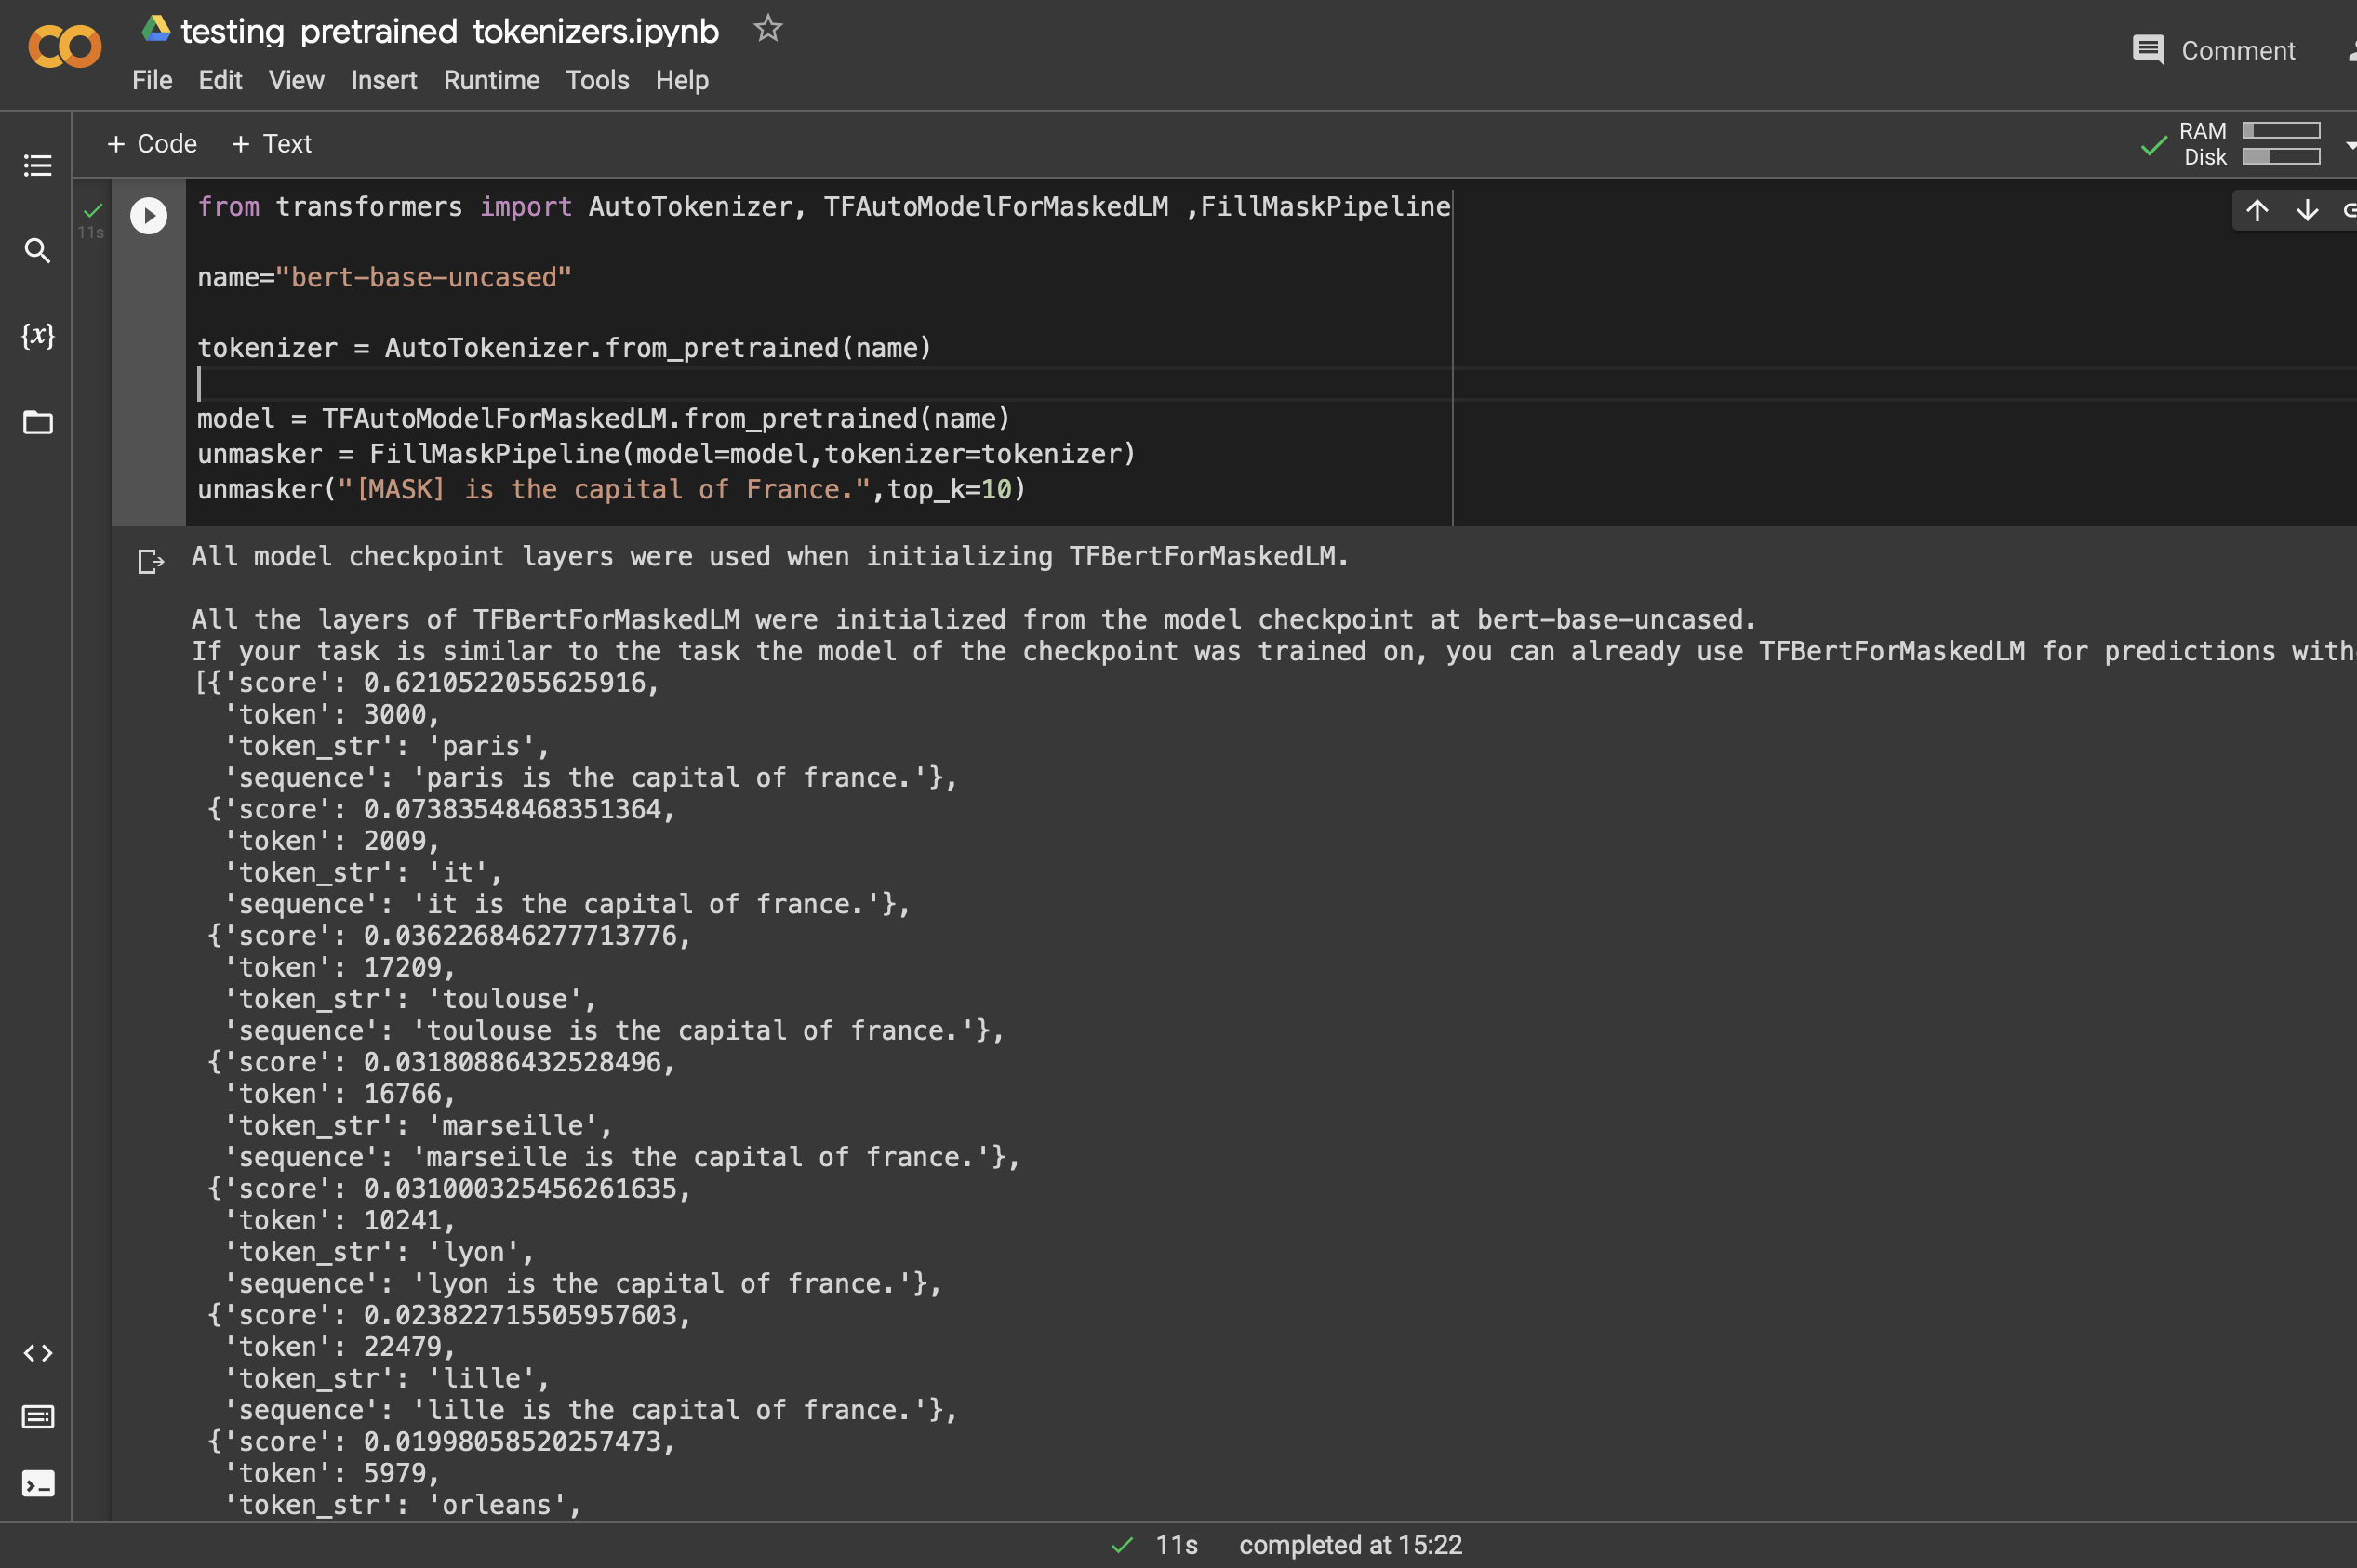The height and width of the screenshot is (1568, 2357).
Task: Run the code cell
Action: click(x=147, y=215)
